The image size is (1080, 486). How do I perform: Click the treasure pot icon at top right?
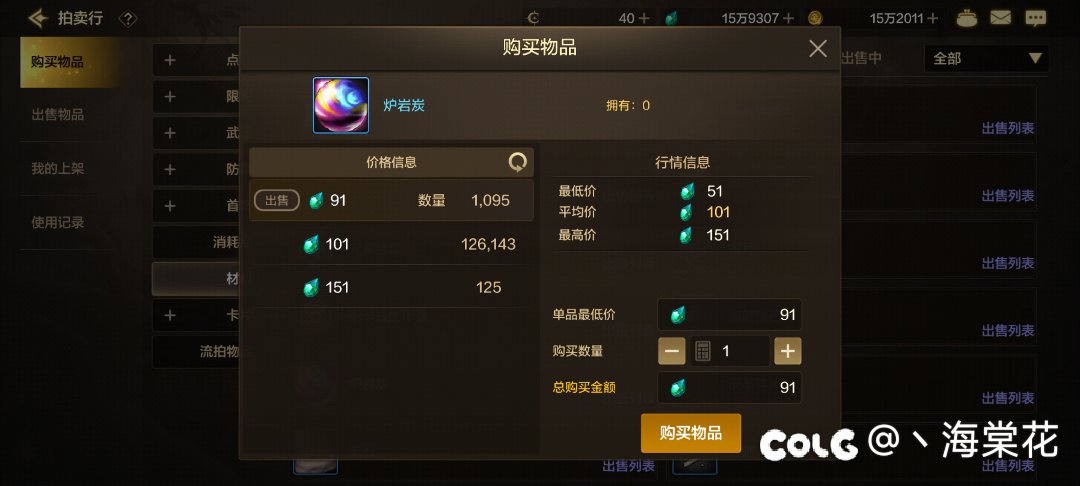pyautogui.click(x=967, y=18)
